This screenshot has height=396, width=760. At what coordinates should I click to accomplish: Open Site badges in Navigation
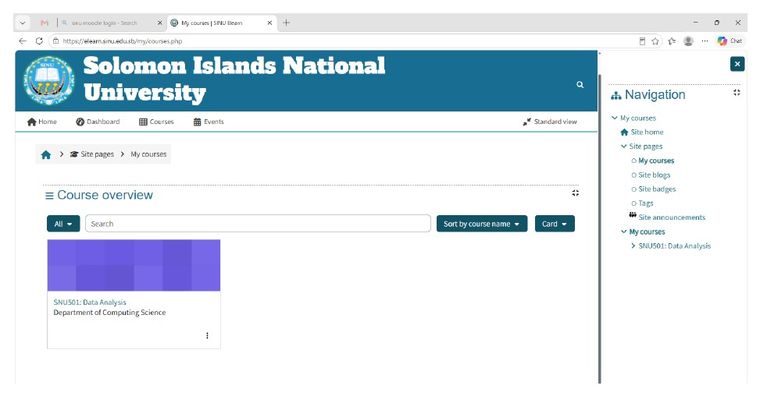tap(657, 189)
